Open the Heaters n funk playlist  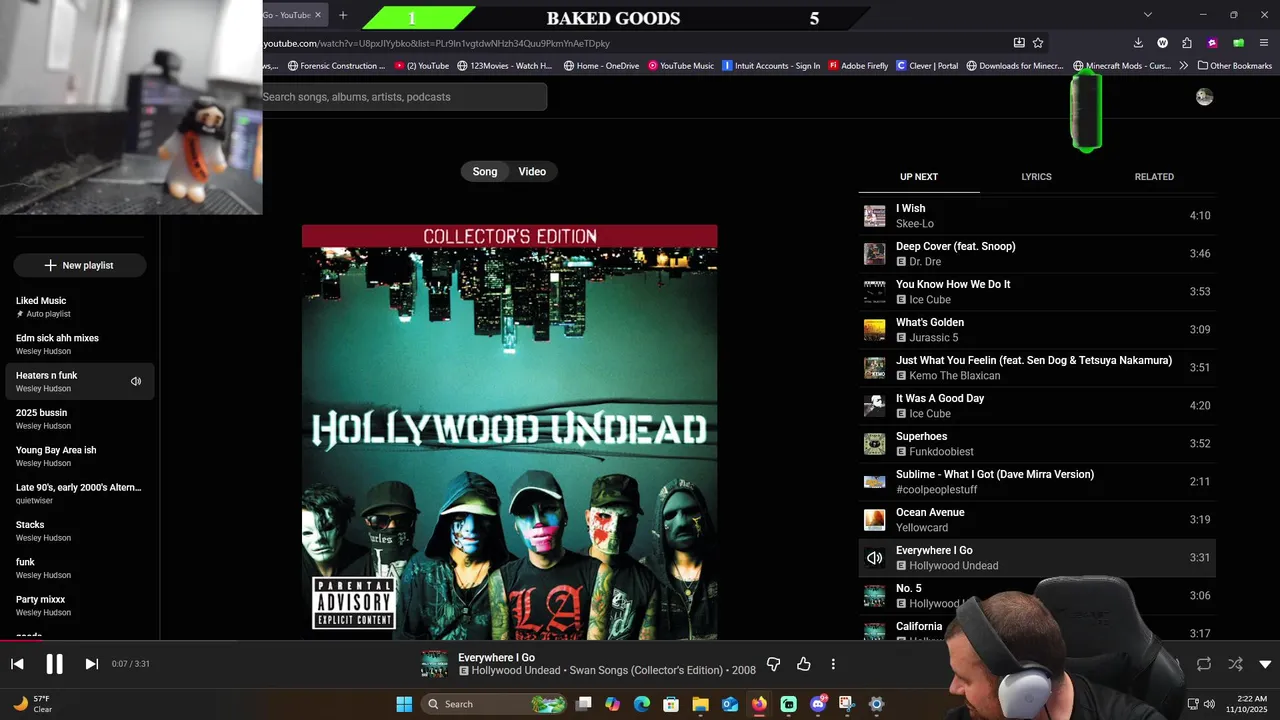click(x=80, y=381)
